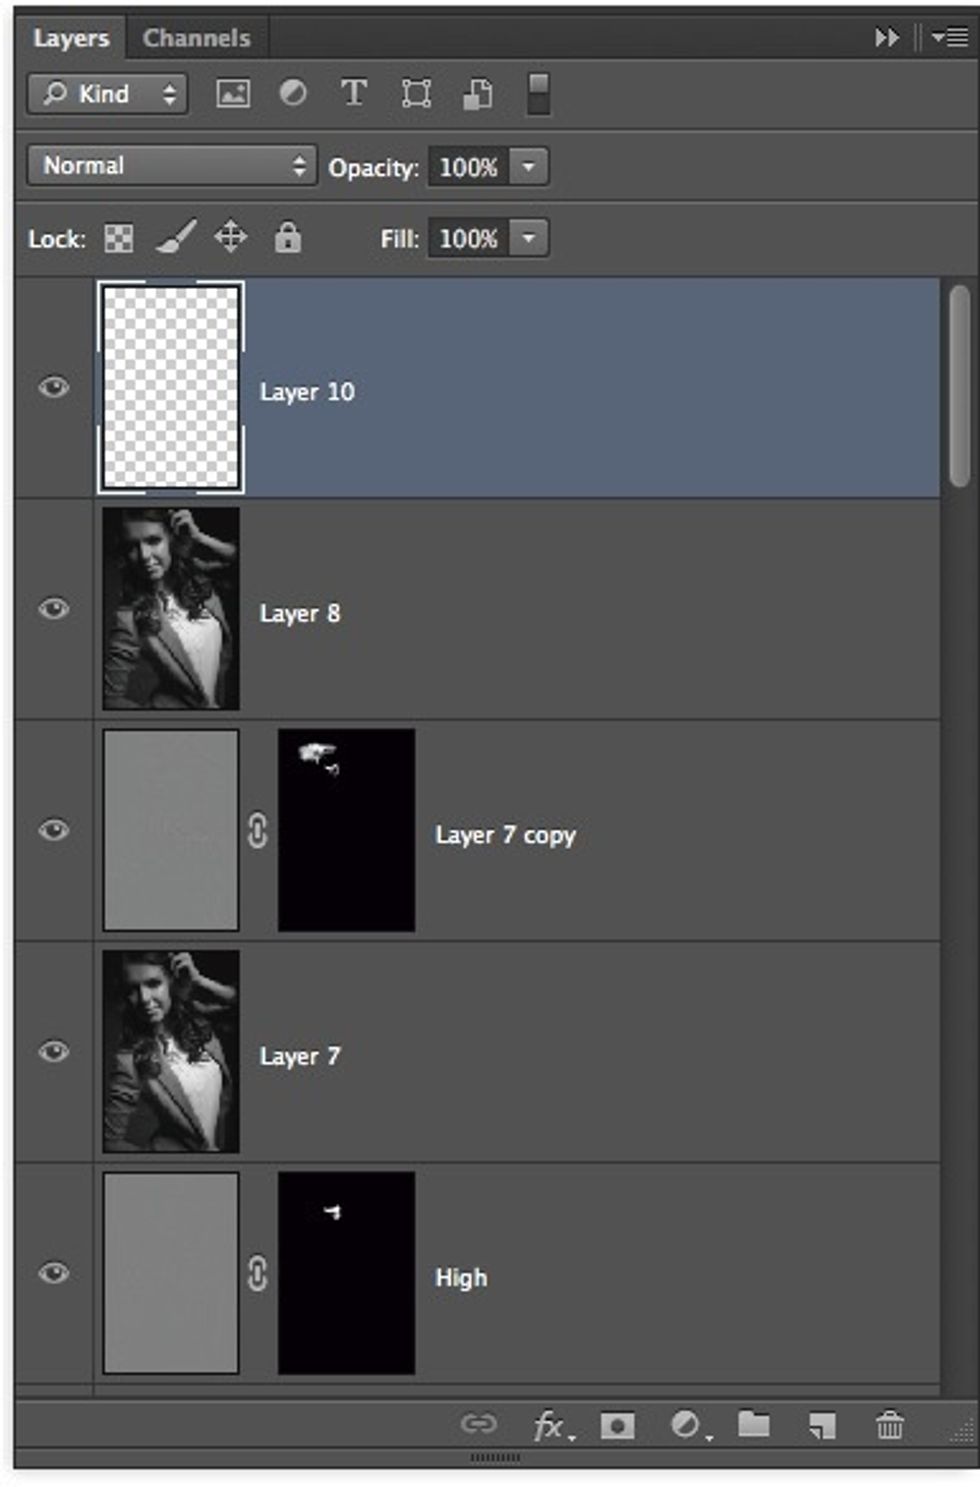This screenshot has height=1487, width=980.
Task: Select the Layer 7 copy mask thumbnail
Action: [346, 828]
